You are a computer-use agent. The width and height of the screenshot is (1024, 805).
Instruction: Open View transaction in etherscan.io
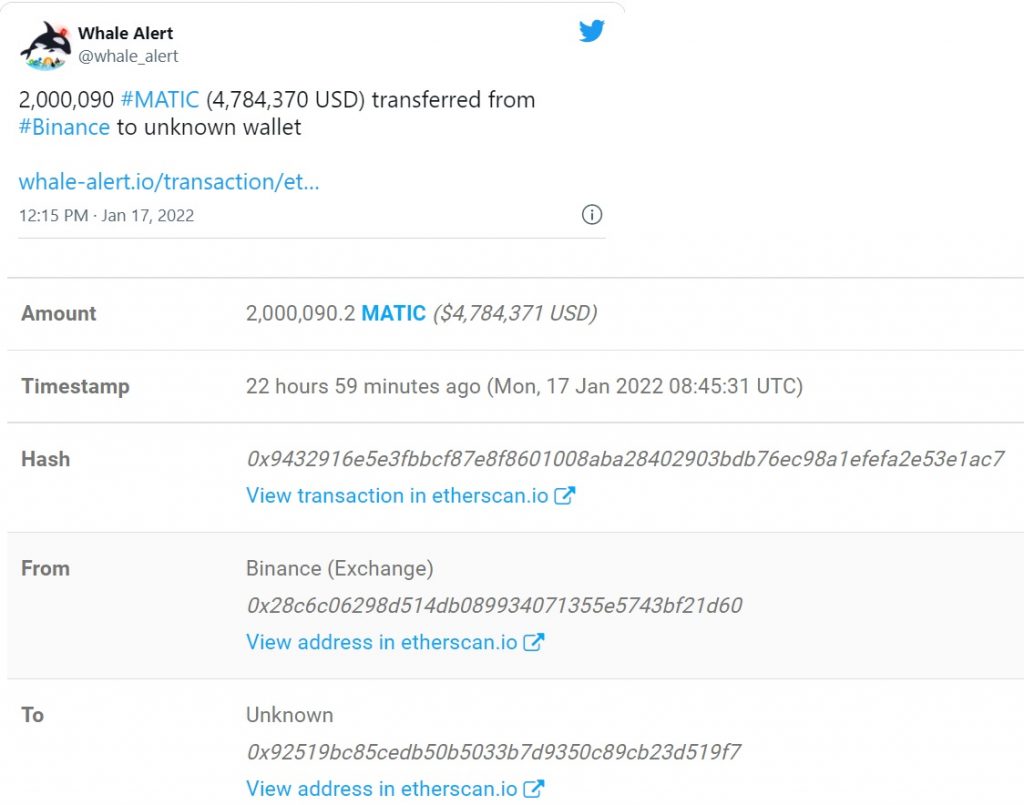point(397,496)
